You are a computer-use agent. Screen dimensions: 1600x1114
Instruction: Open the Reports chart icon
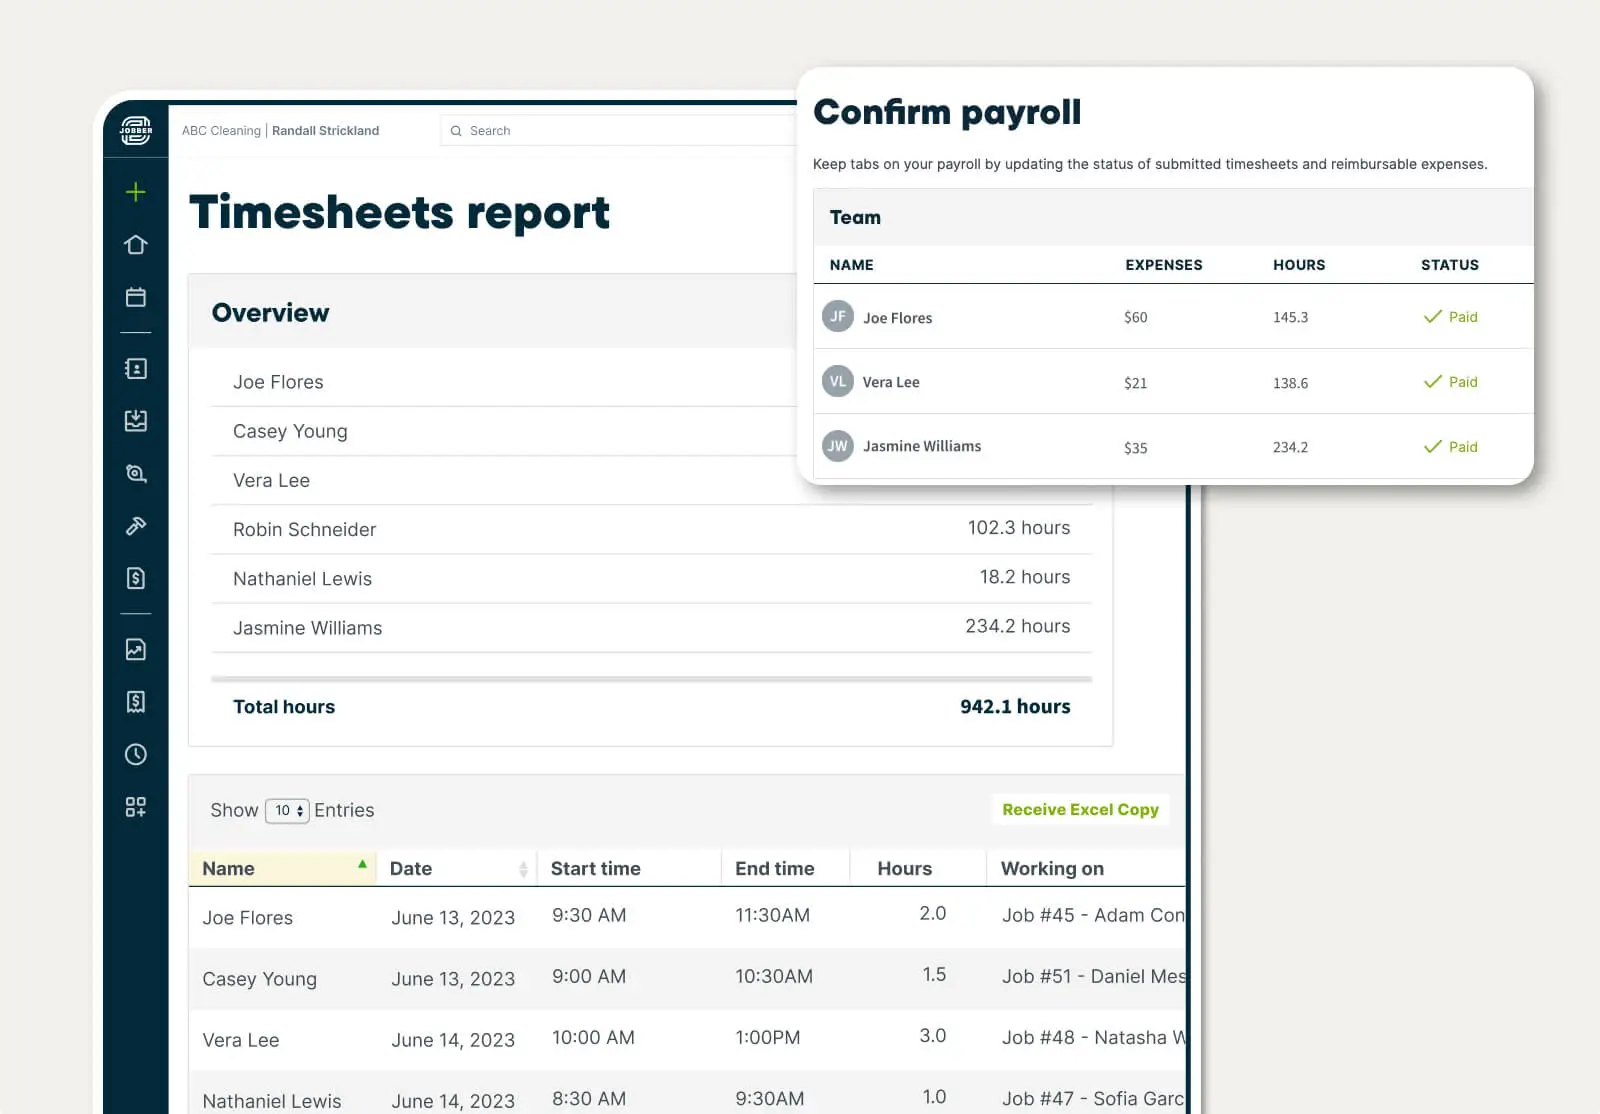[x=136, y=650]
